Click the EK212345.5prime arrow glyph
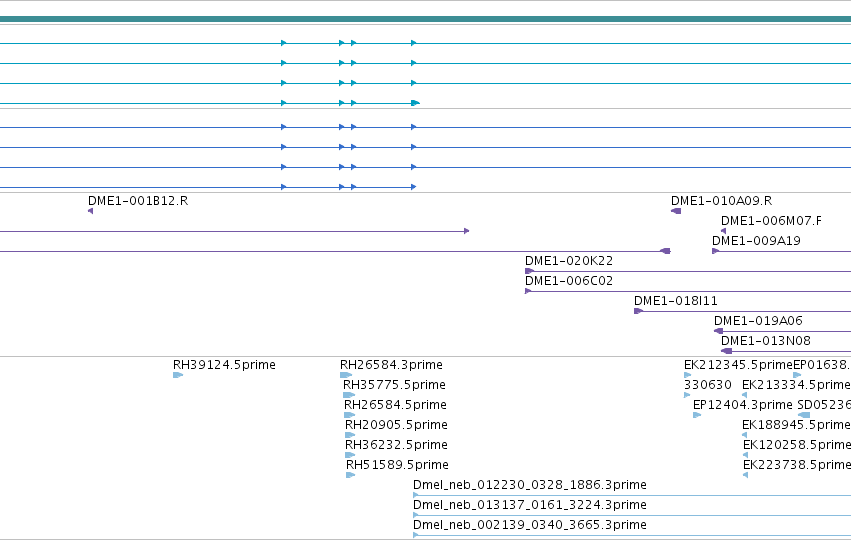The width and height of the screenshot is (851, 540). (x=688, y=375)
